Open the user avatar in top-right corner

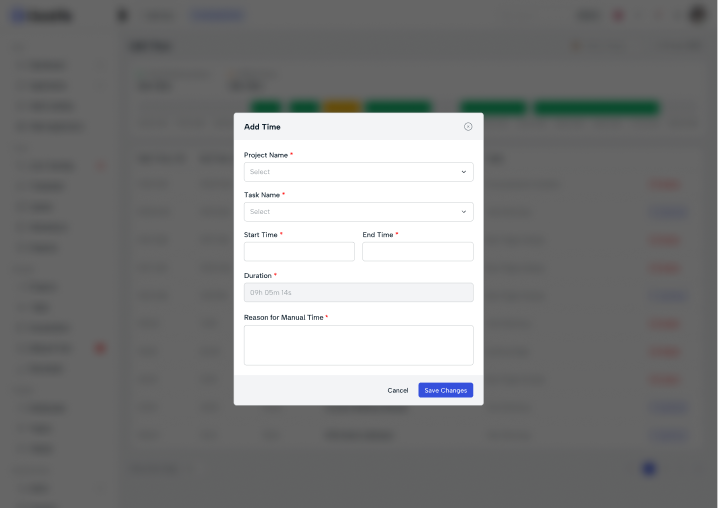click(697, 15)
